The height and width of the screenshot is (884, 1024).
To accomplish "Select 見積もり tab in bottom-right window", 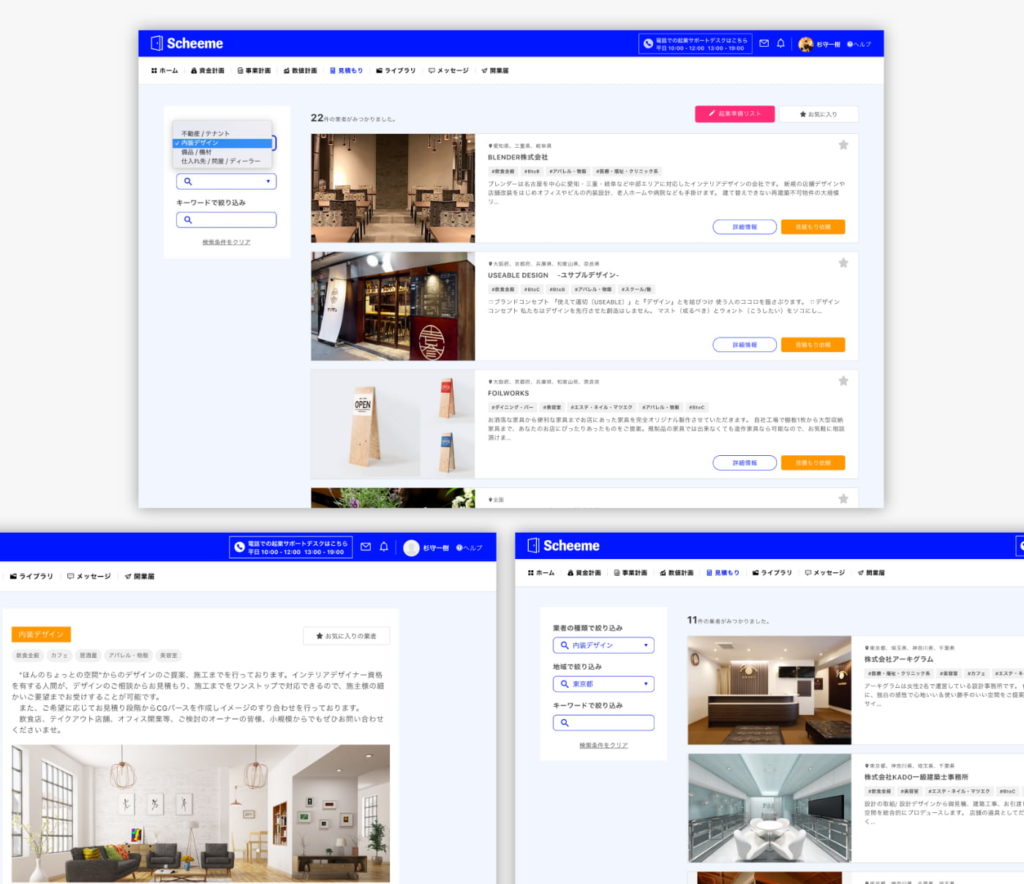I will (723, 573).
